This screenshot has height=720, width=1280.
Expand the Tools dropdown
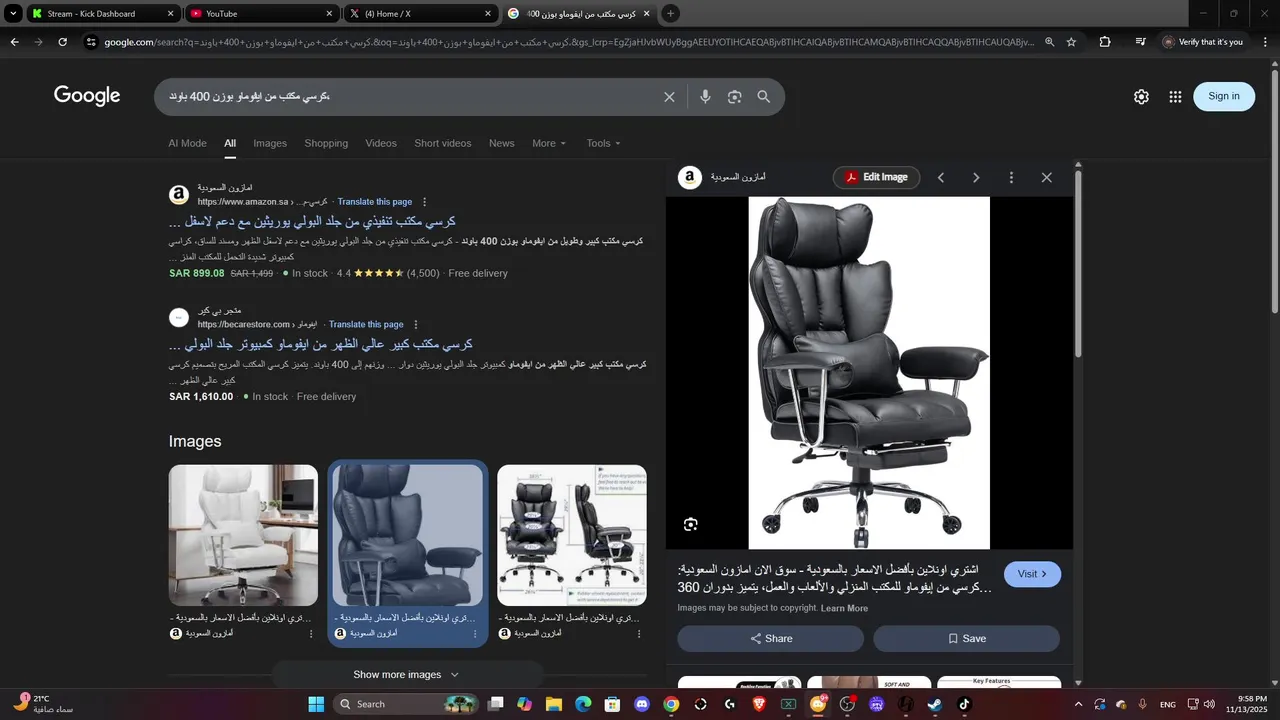604,143
